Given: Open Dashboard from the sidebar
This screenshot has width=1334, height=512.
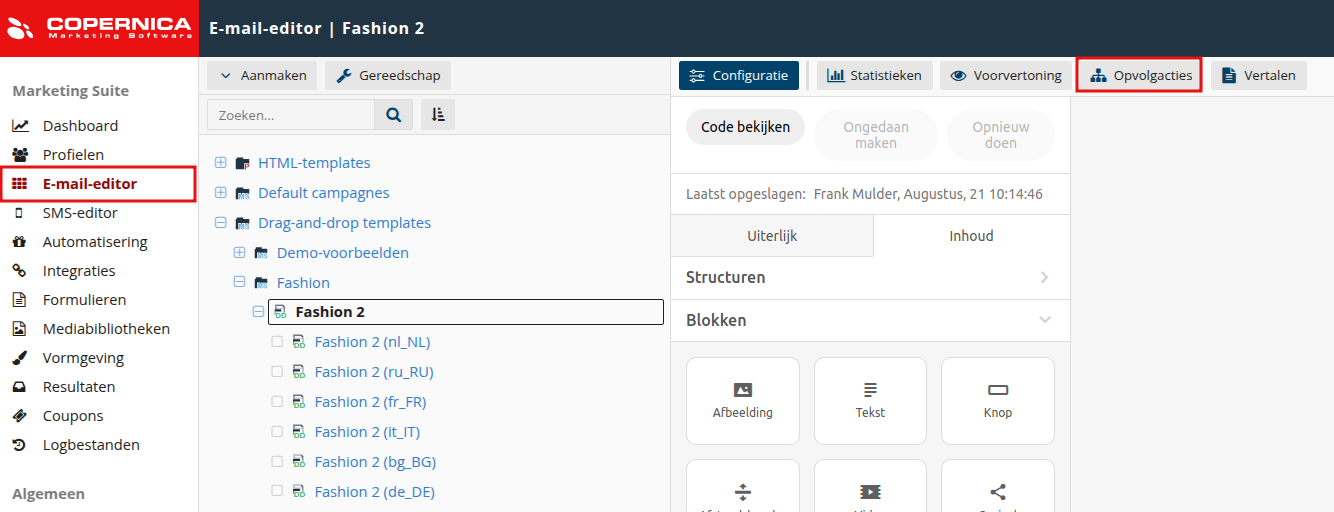Looking at the screenshot, I should pyautogui.click(x=80, y=126).
